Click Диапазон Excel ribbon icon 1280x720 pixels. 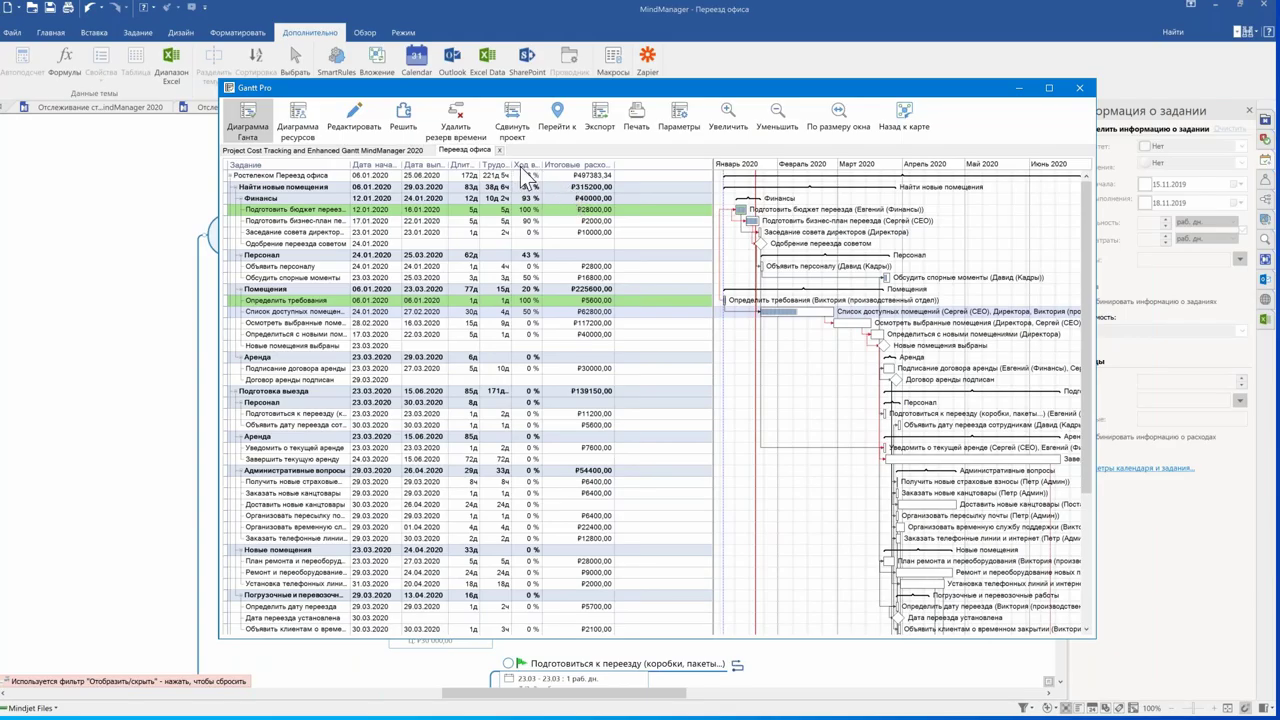point(171,56)
